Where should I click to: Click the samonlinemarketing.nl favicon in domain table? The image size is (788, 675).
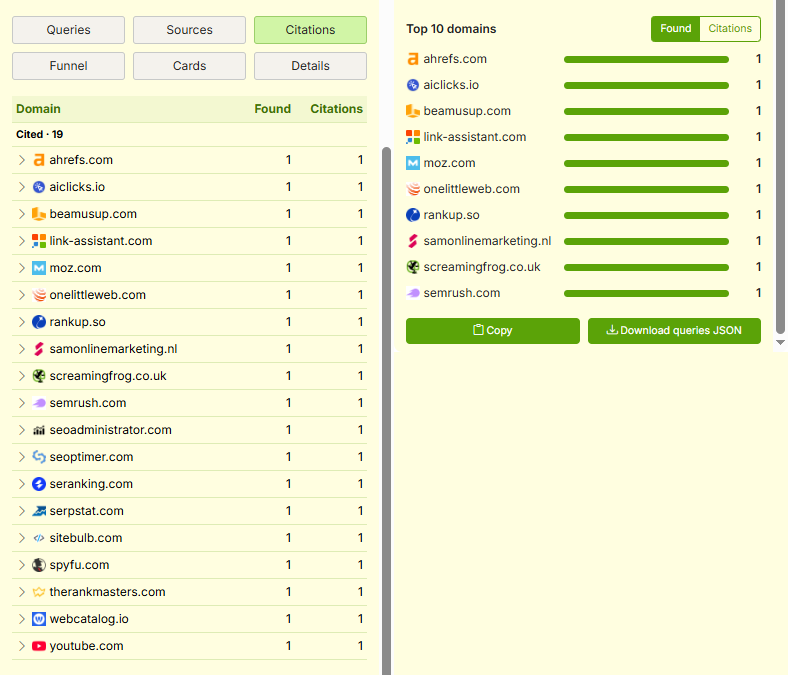click(39, 349)
